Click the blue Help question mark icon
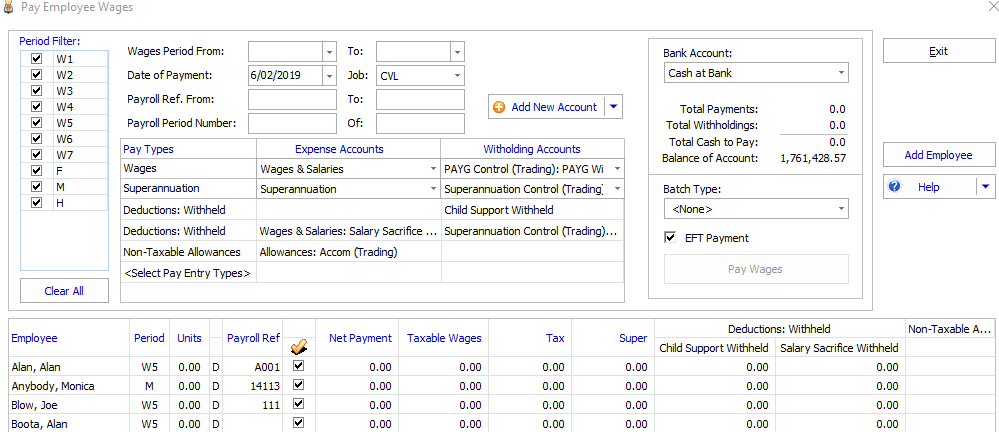This screenshot has height=432, width=999. [x=895, y=187]
